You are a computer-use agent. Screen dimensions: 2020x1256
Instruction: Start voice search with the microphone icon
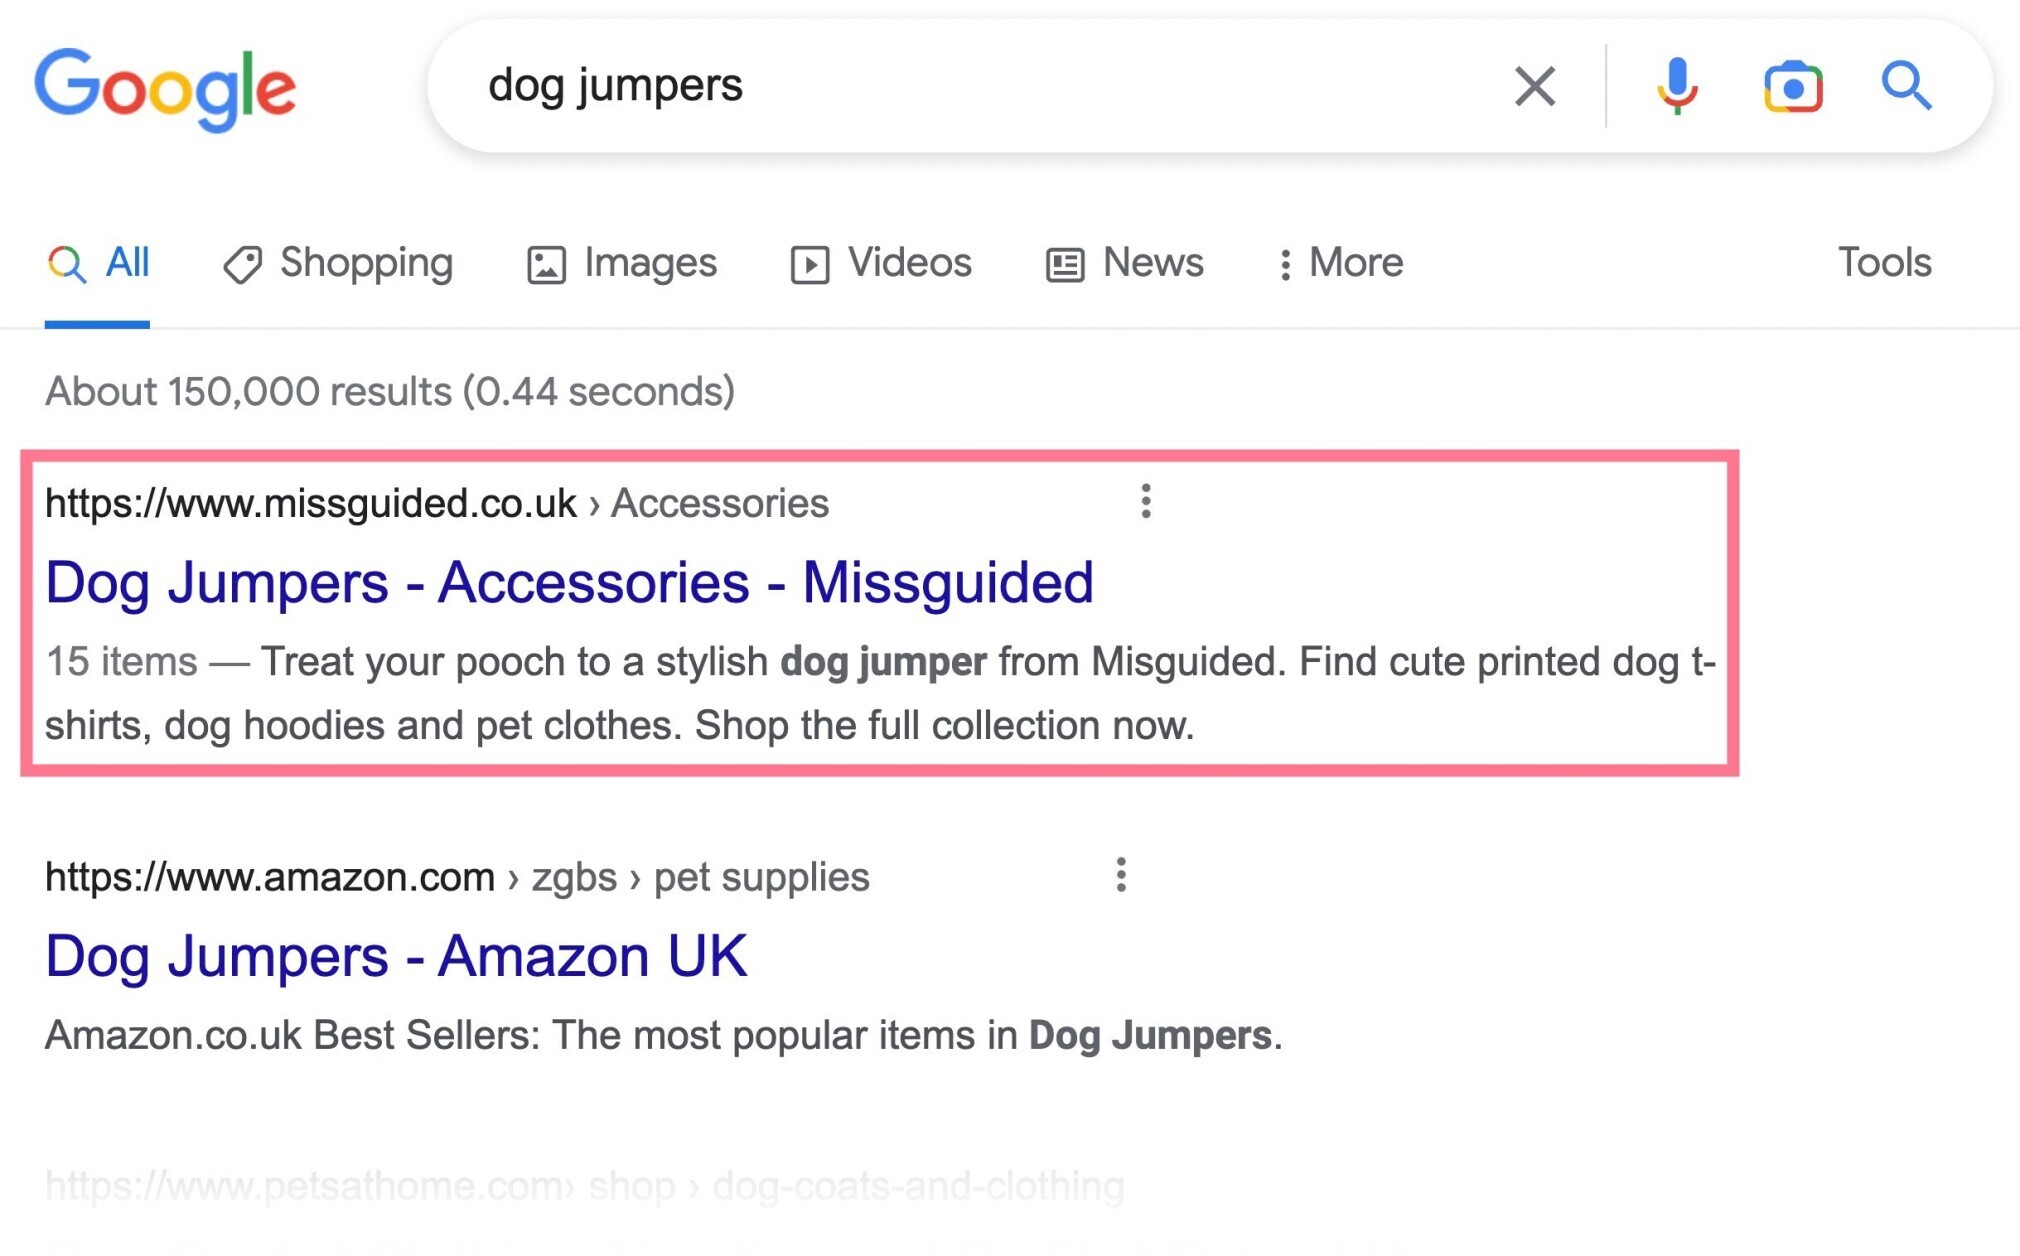[1677, 86]
